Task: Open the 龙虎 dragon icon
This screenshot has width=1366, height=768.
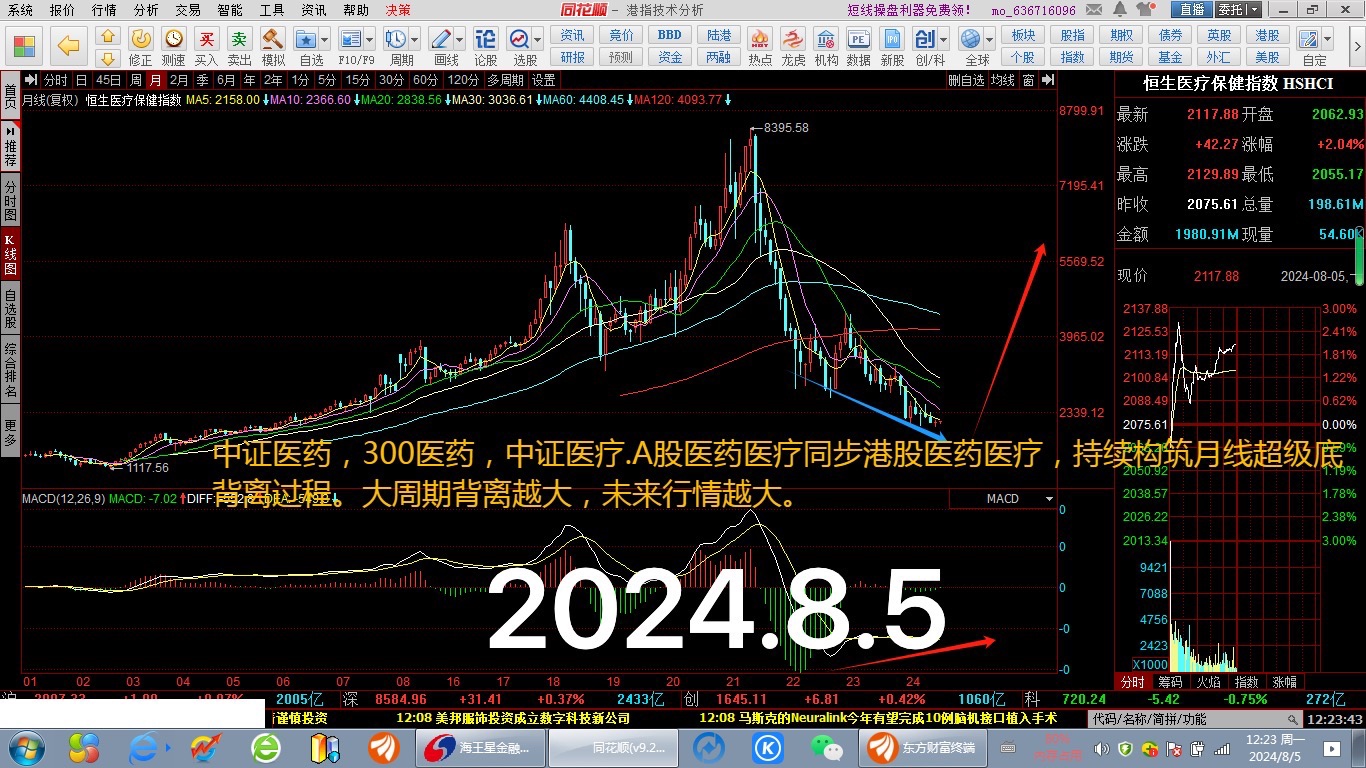Action: click(x=793, y=38)
